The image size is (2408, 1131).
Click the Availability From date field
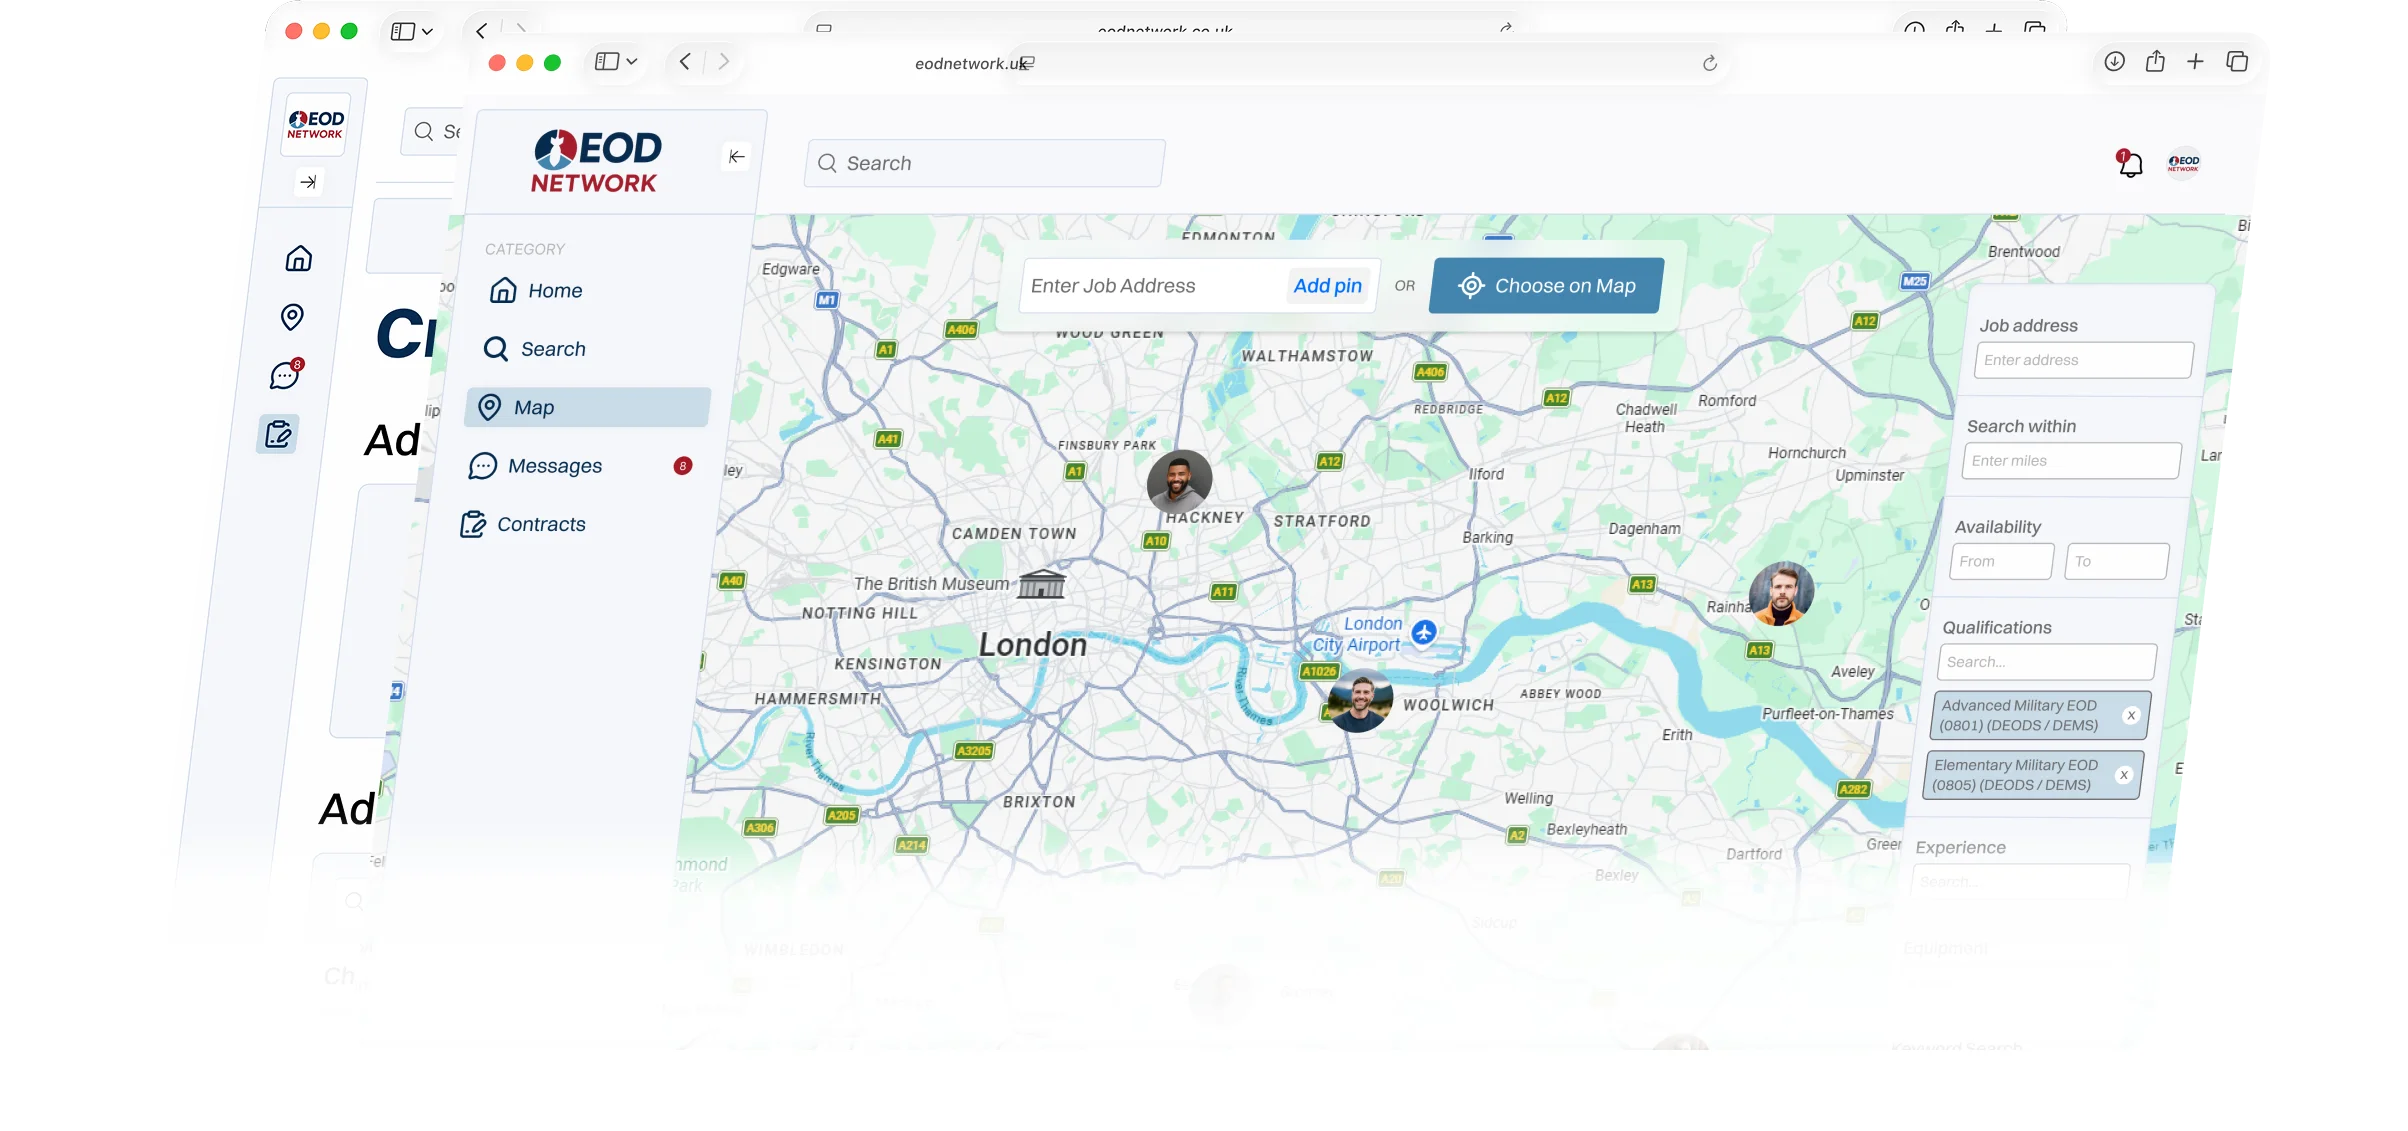pos(2000,561)
